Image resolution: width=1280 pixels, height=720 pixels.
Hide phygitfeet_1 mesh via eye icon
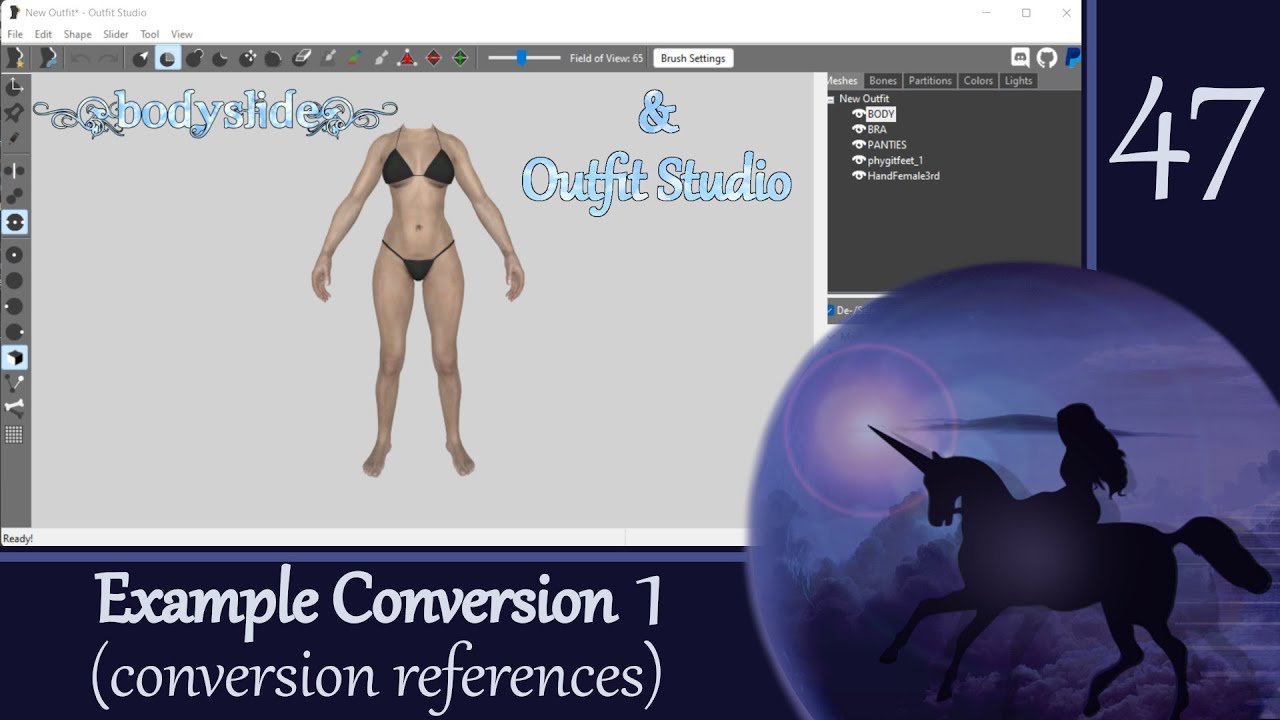click(858, 160)
